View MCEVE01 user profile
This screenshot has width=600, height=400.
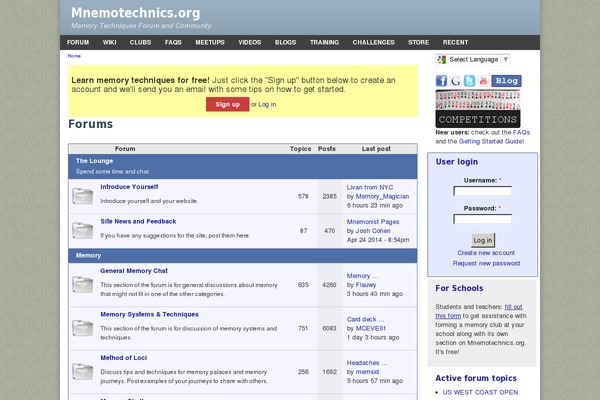click(371, 328)
